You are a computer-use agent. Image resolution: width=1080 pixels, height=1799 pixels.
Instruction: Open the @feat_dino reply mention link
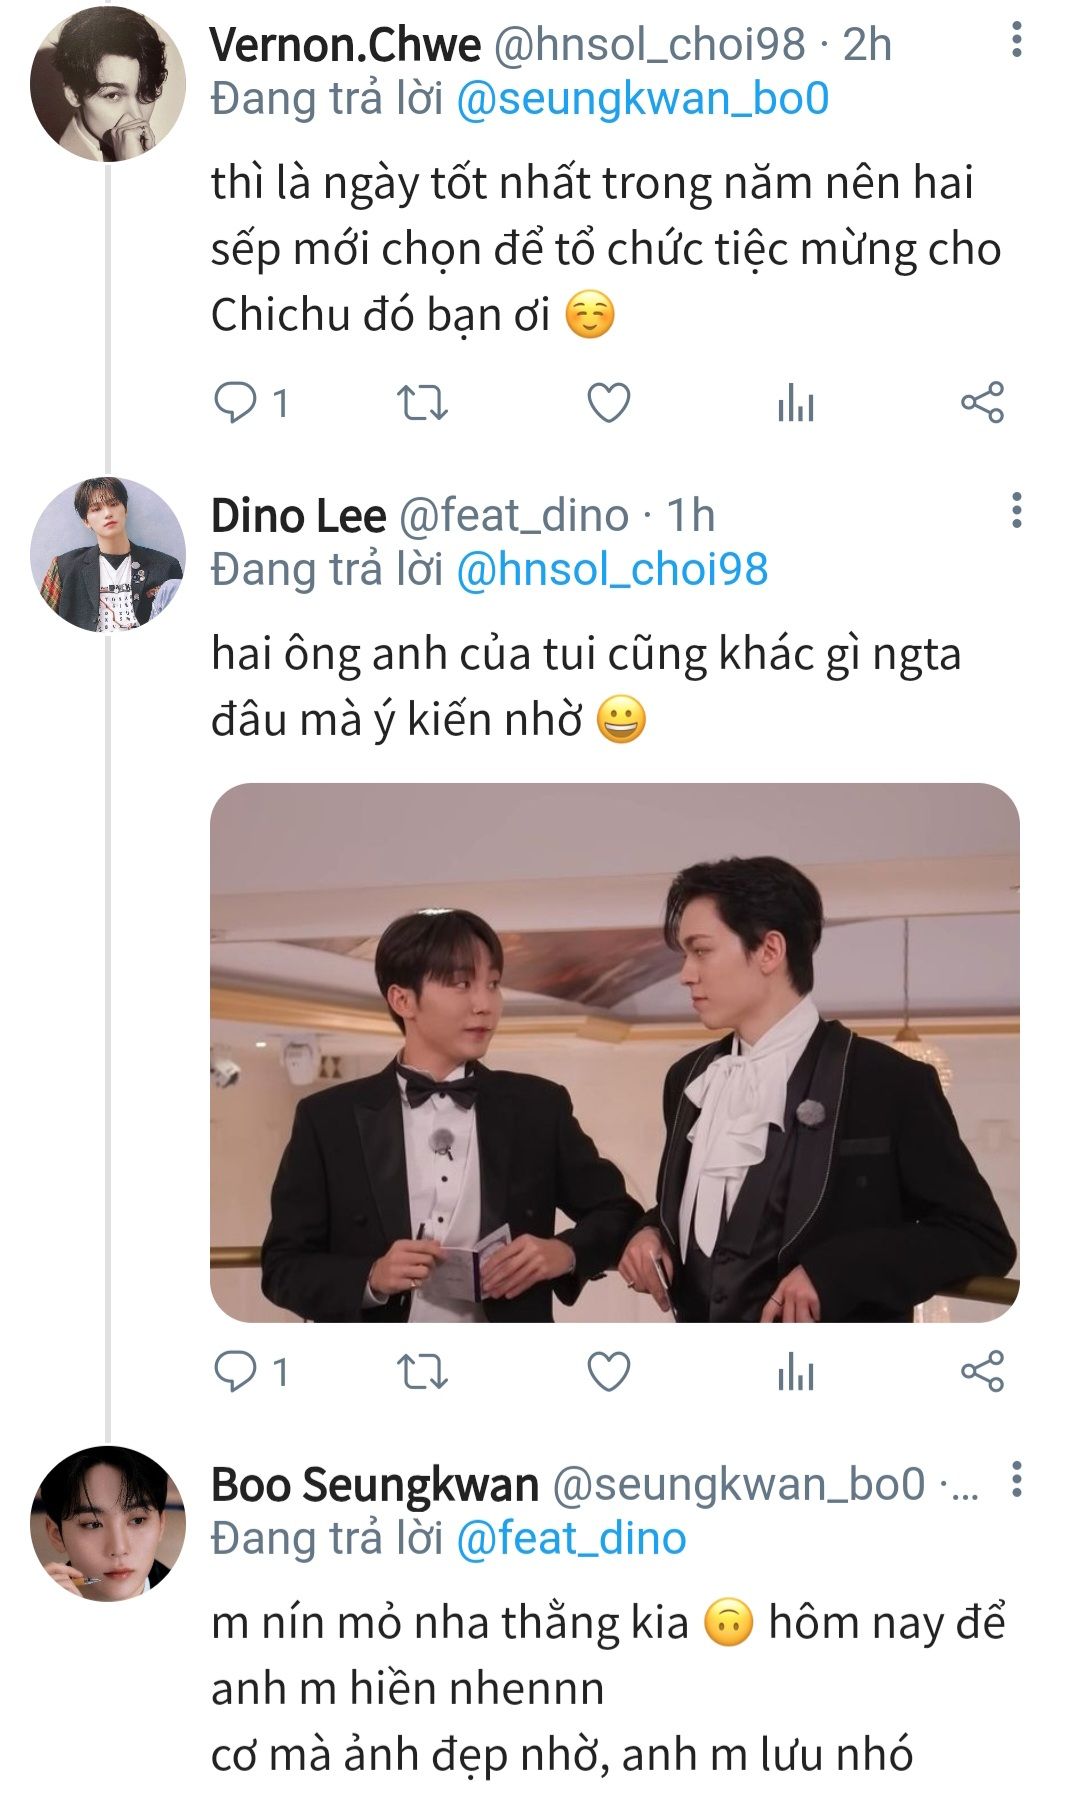571,1538
